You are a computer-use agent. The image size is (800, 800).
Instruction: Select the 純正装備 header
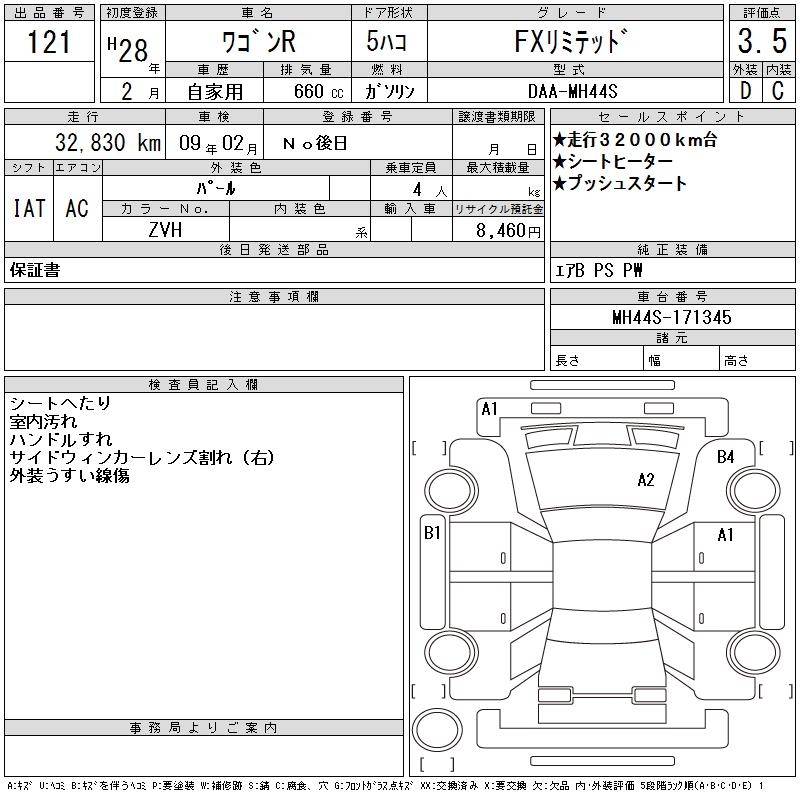[x=672, y=249]
